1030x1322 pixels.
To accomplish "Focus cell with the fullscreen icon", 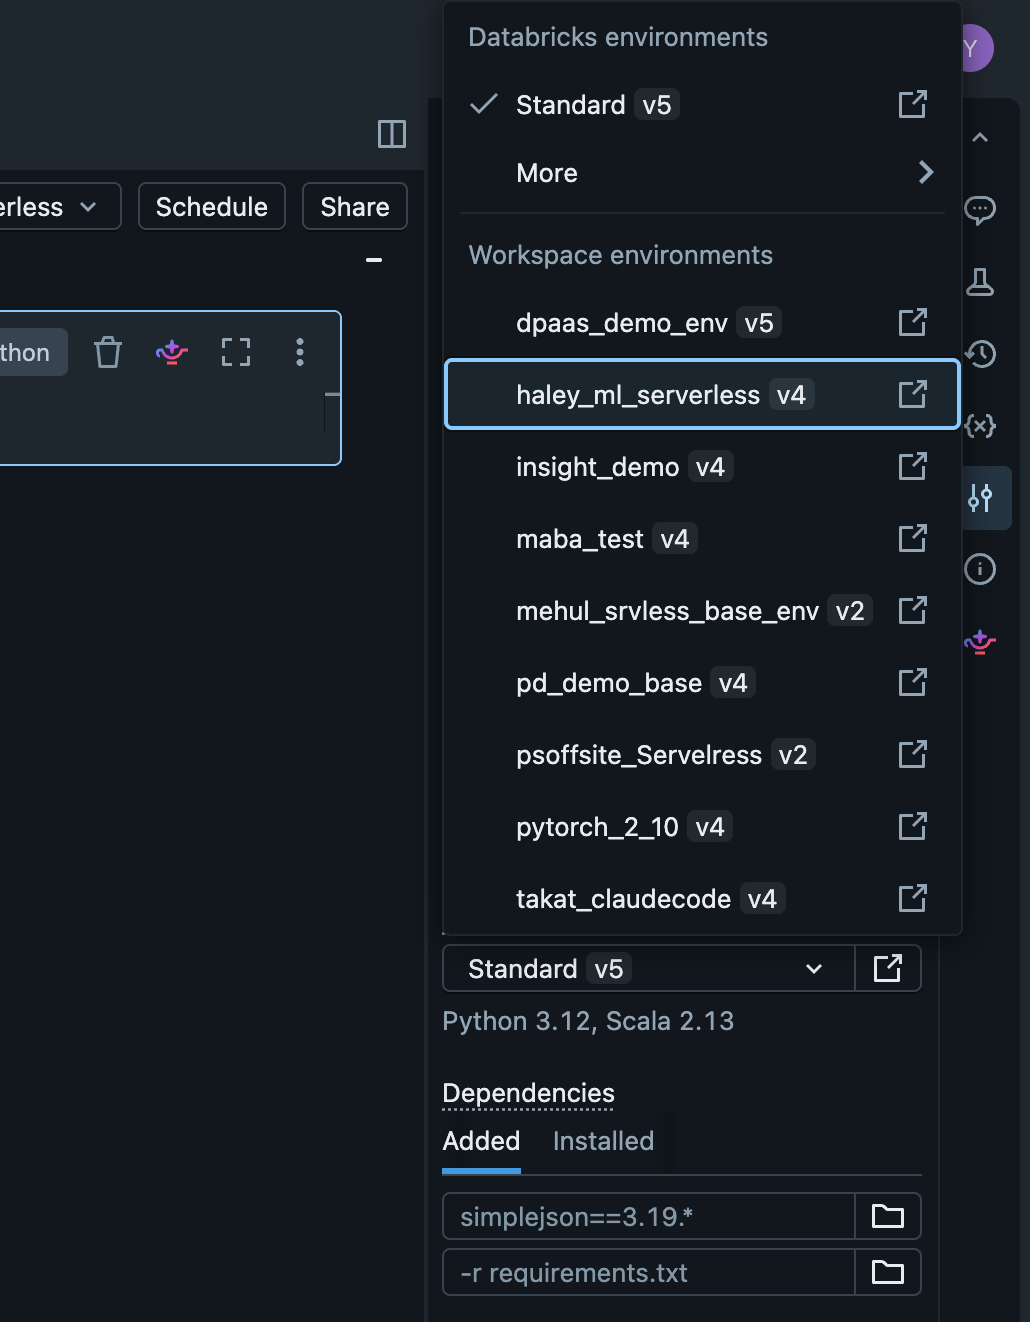I will tap(236, 352).
